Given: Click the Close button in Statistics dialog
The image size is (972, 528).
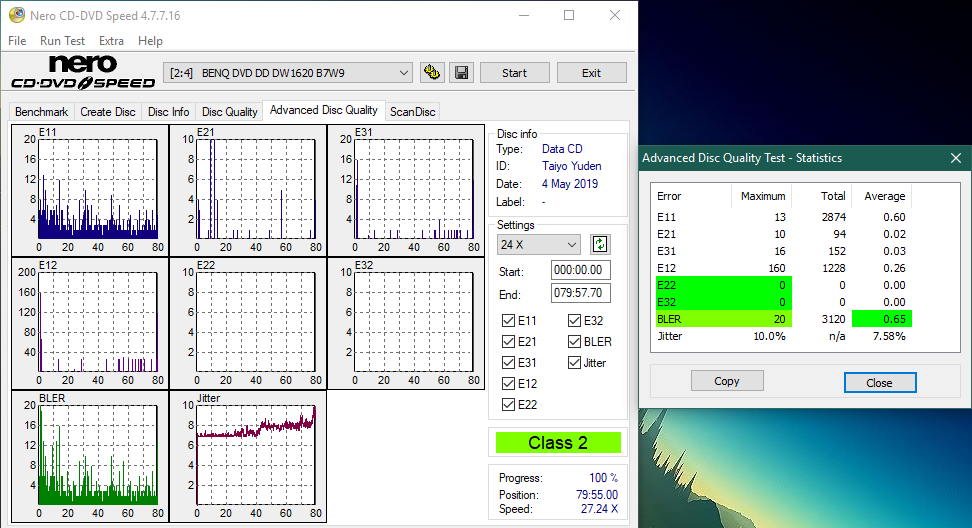Looking at the screenshot, I should pos(880,382).
